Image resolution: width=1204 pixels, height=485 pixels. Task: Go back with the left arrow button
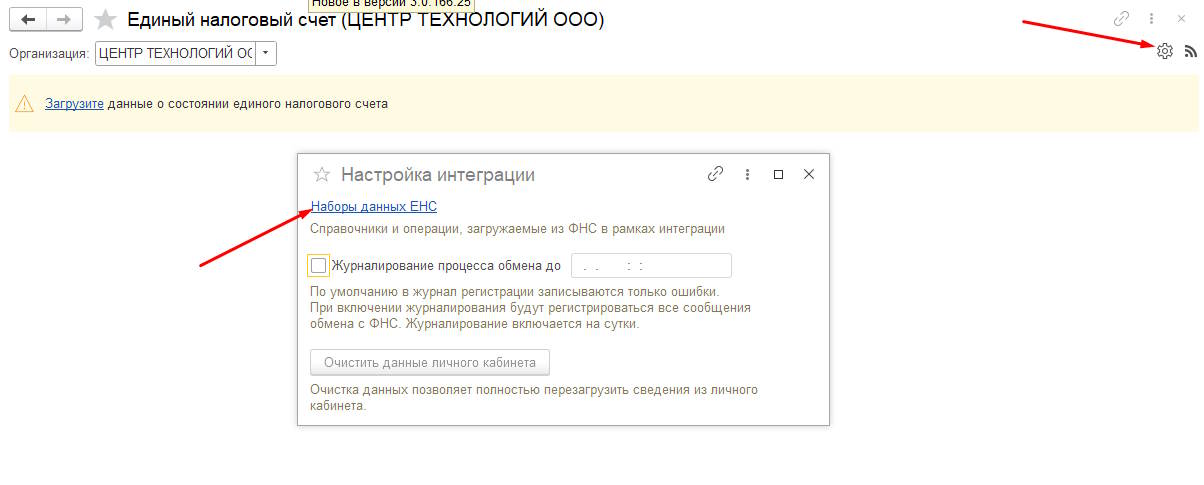point(27,19)
